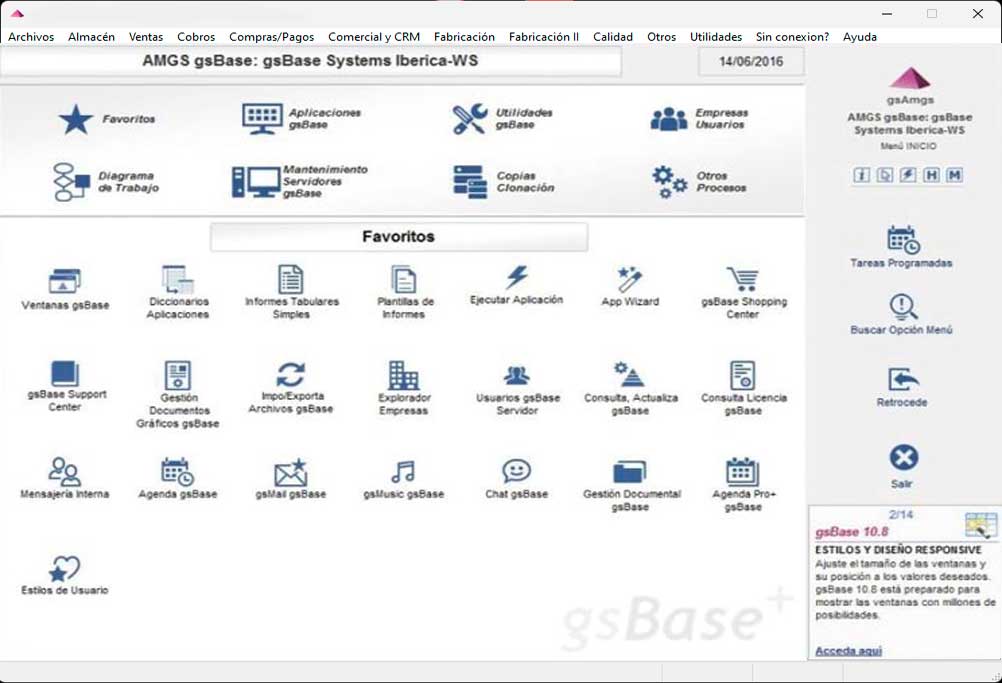1002x683 pixels.
Task: Launch Ventanas gsBase
Action: pyautogui.click(x=65, y=289)
